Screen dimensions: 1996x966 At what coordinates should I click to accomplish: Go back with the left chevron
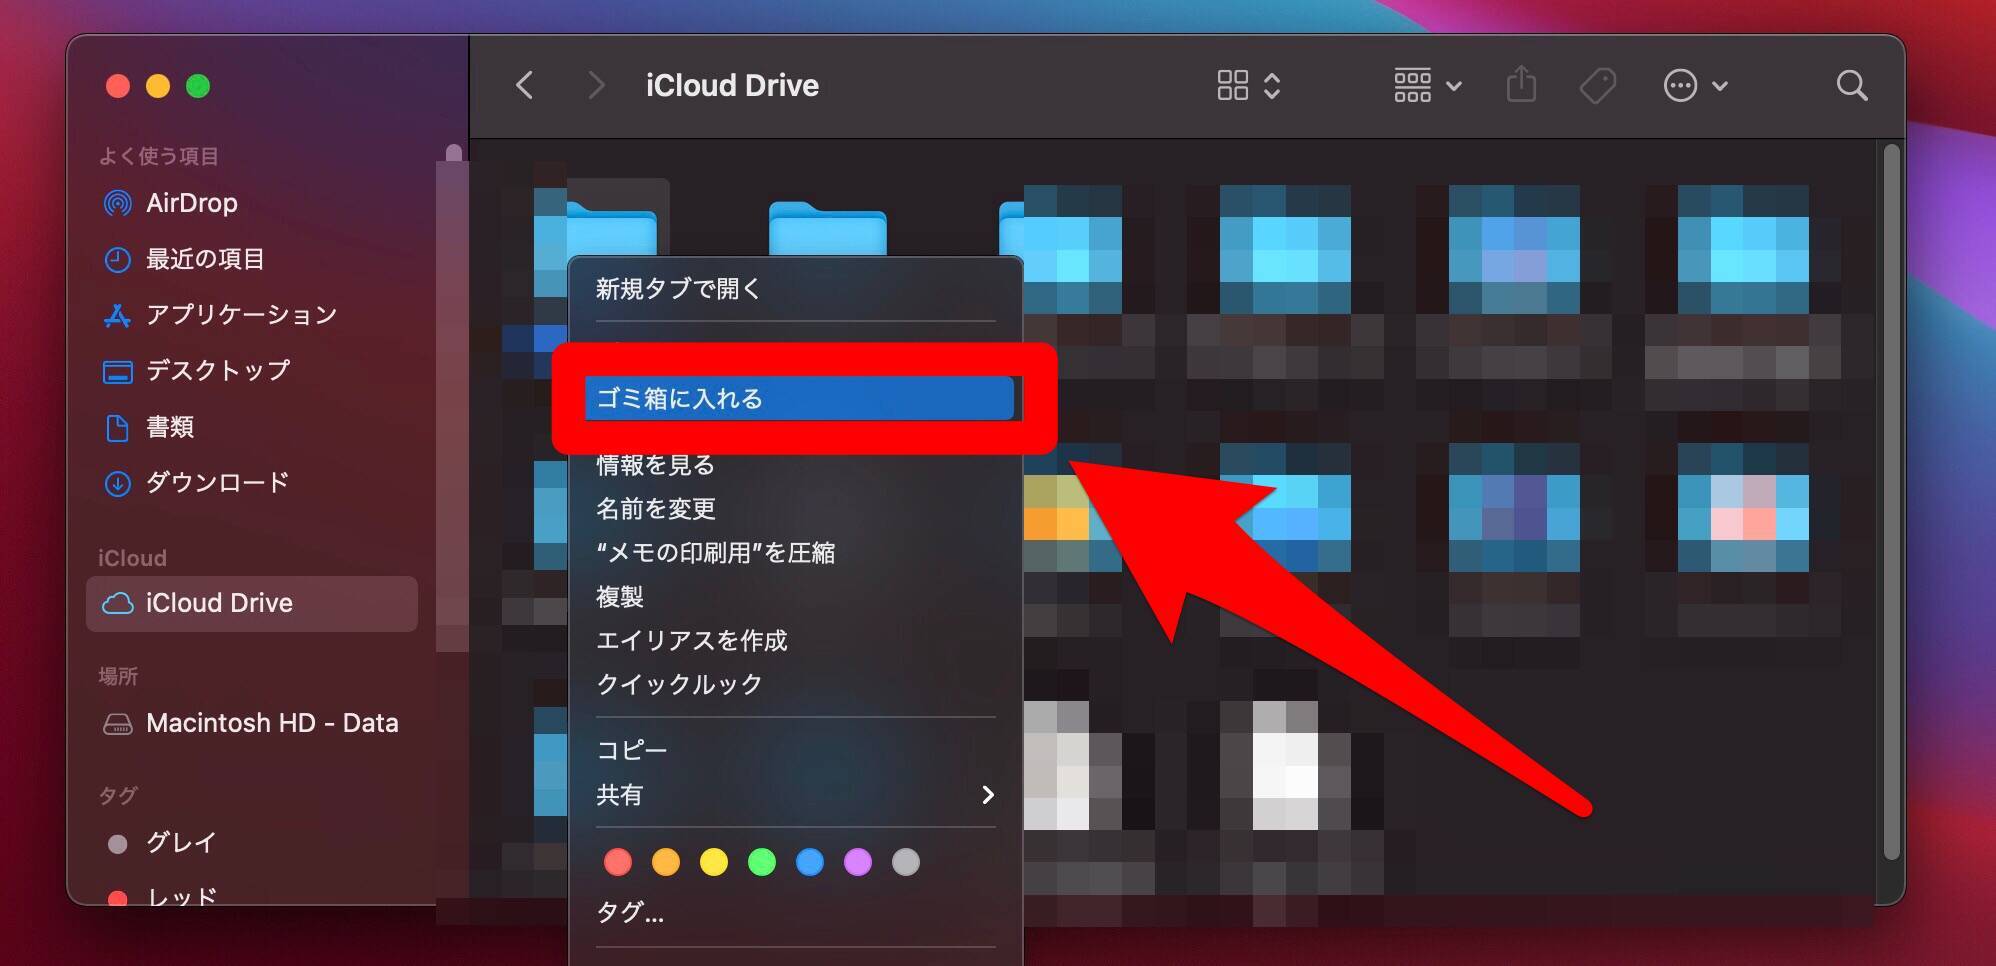tap(524, 85)
